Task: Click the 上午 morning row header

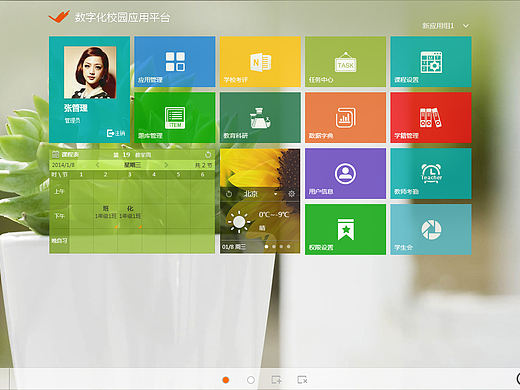Action: click(x=59, y=192)
